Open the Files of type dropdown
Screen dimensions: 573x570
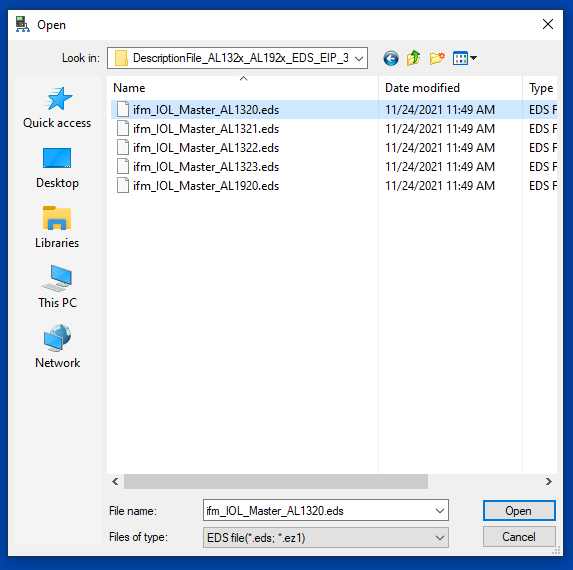pos(326,537)
